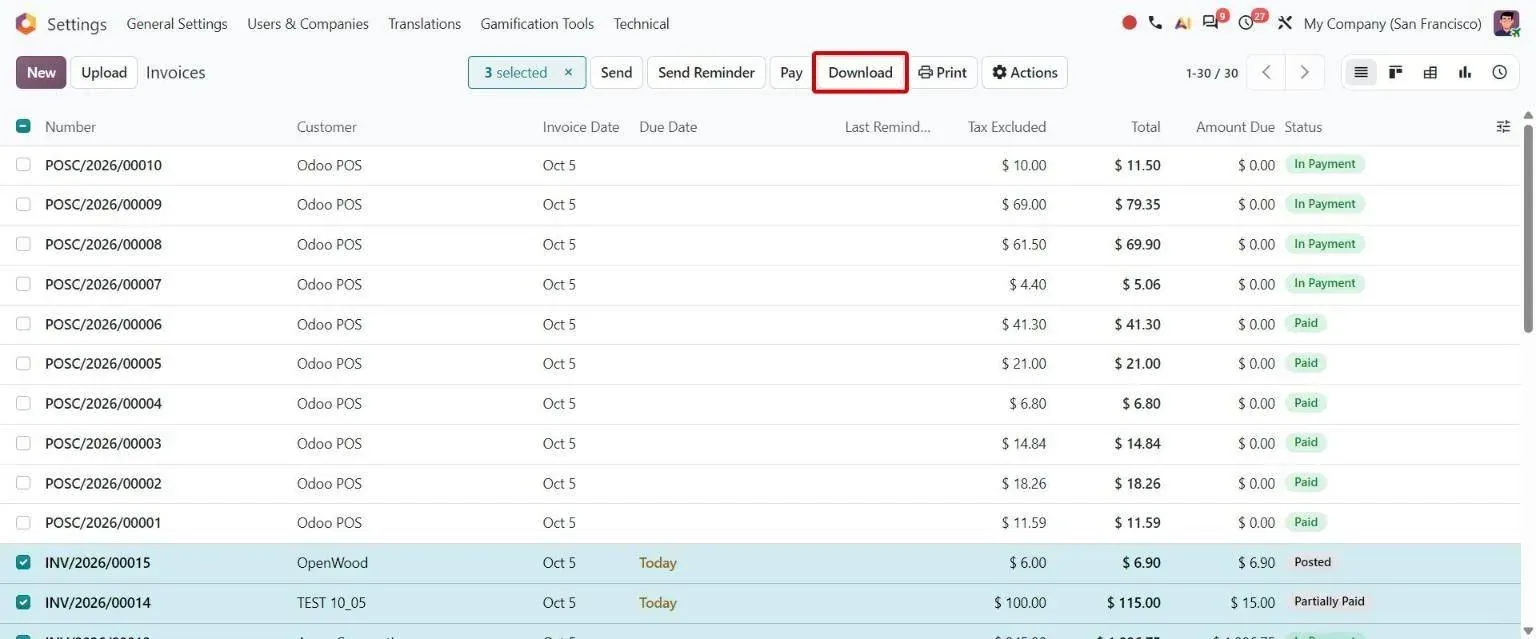This screenshot has height=639, width=1536.
Task: Click the Pay button
Action: point(791,72)
